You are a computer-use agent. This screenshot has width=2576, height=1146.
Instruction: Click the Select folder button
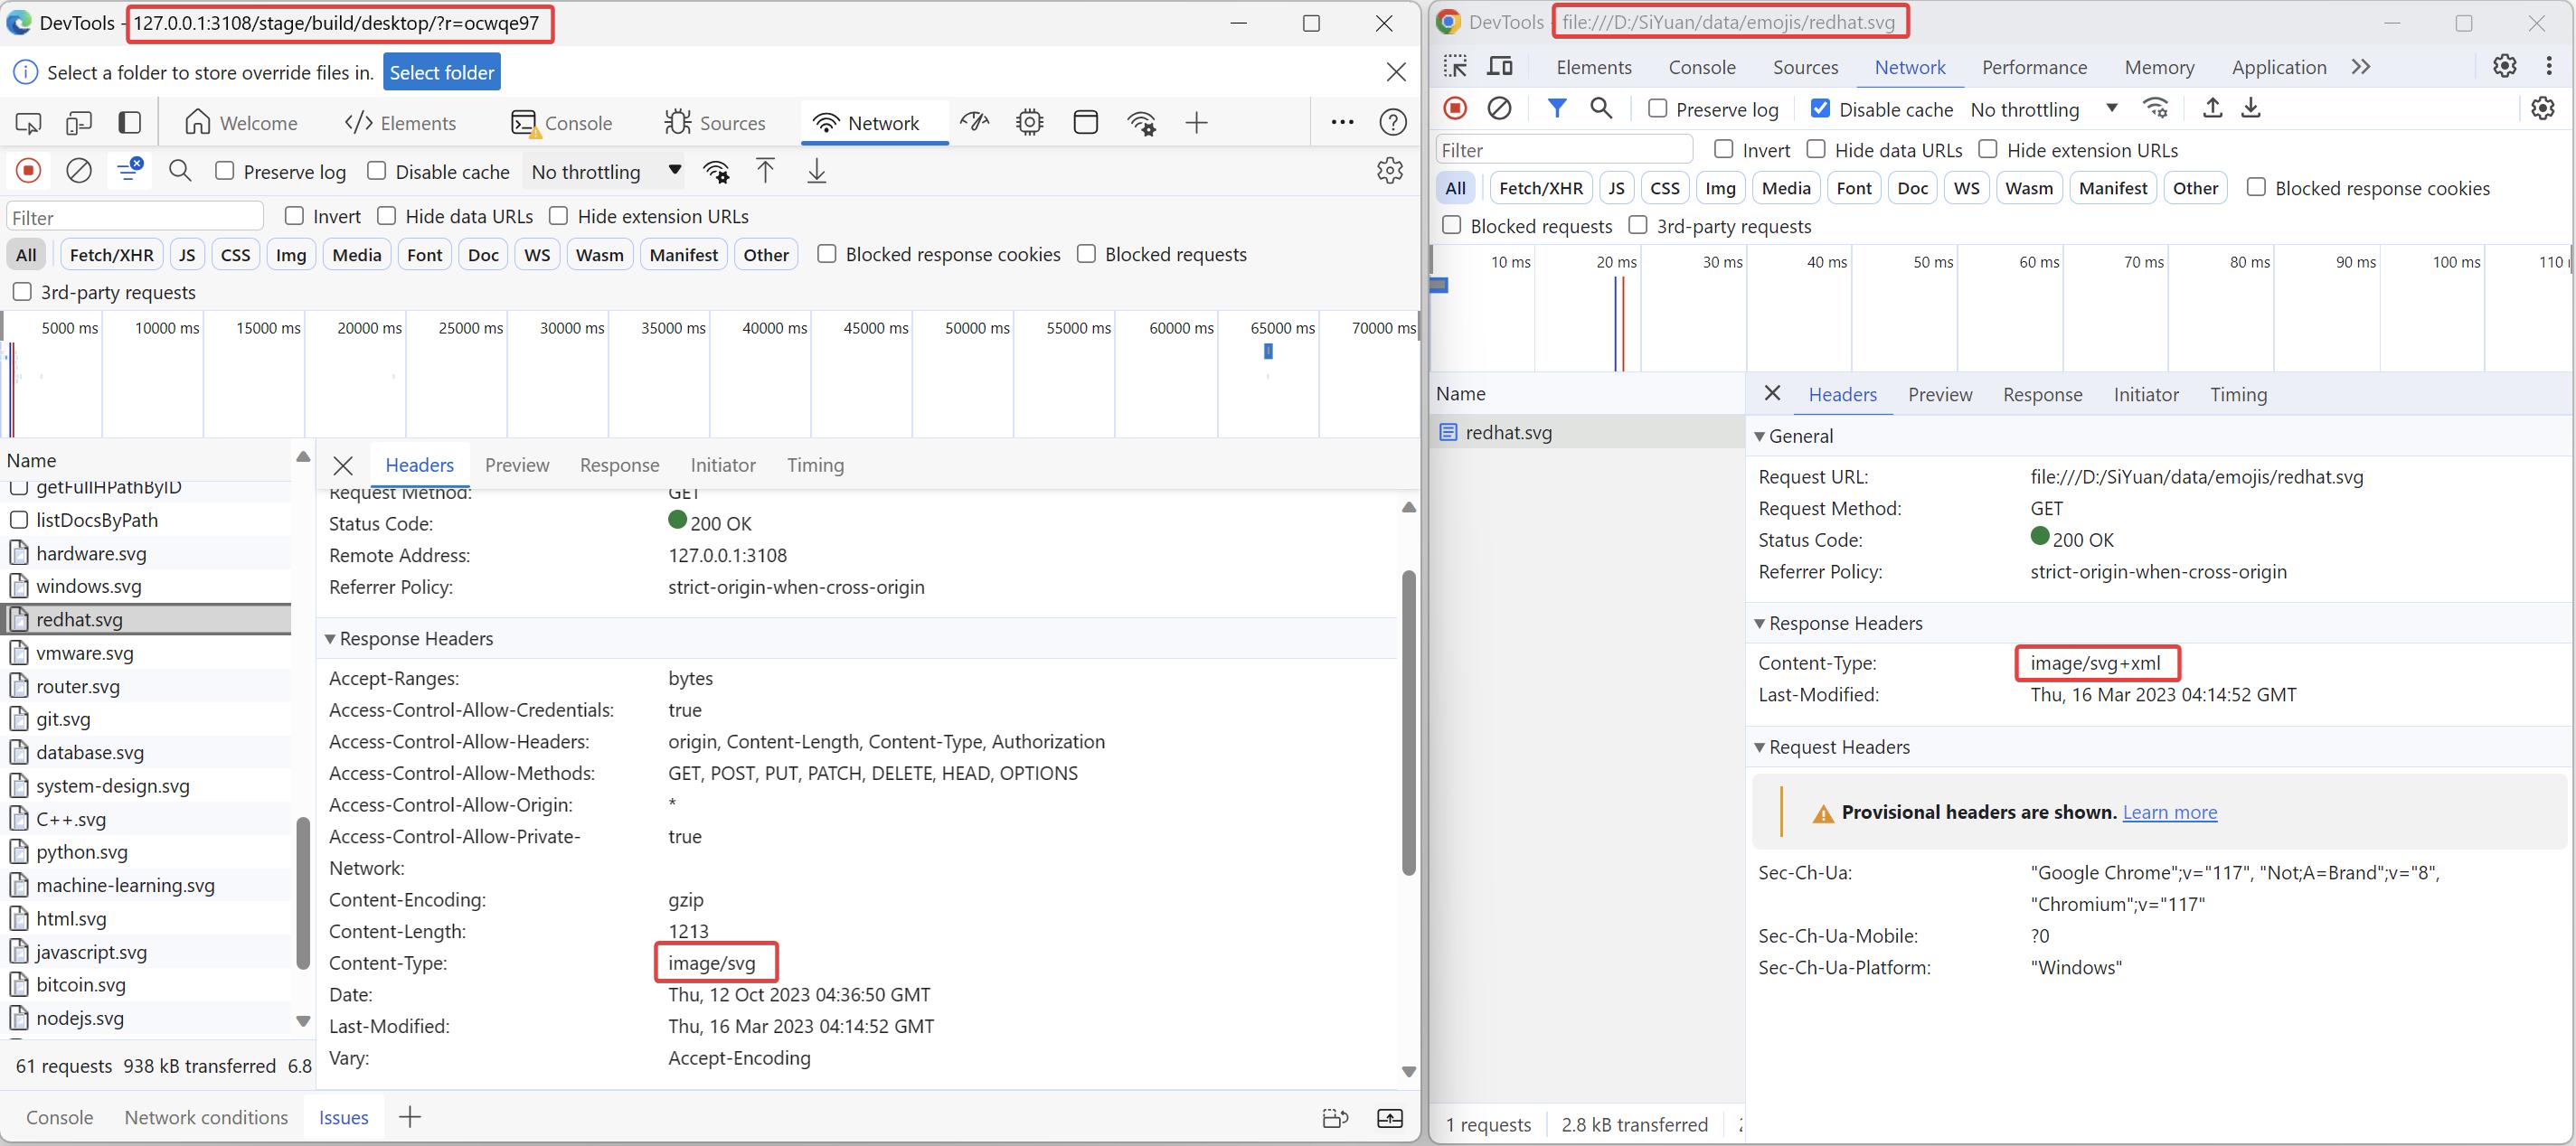[x=441, y=71]
